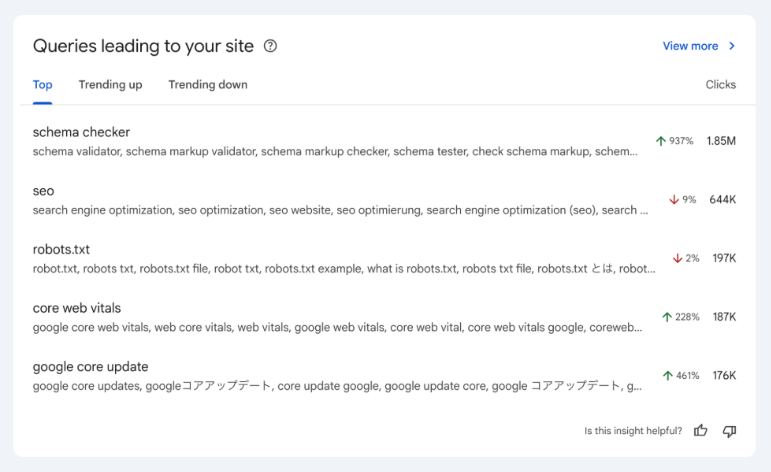This screenshot has width=771, height=472.
Task: Switch to the Trending down tab
Action: (x=207, y=85)
